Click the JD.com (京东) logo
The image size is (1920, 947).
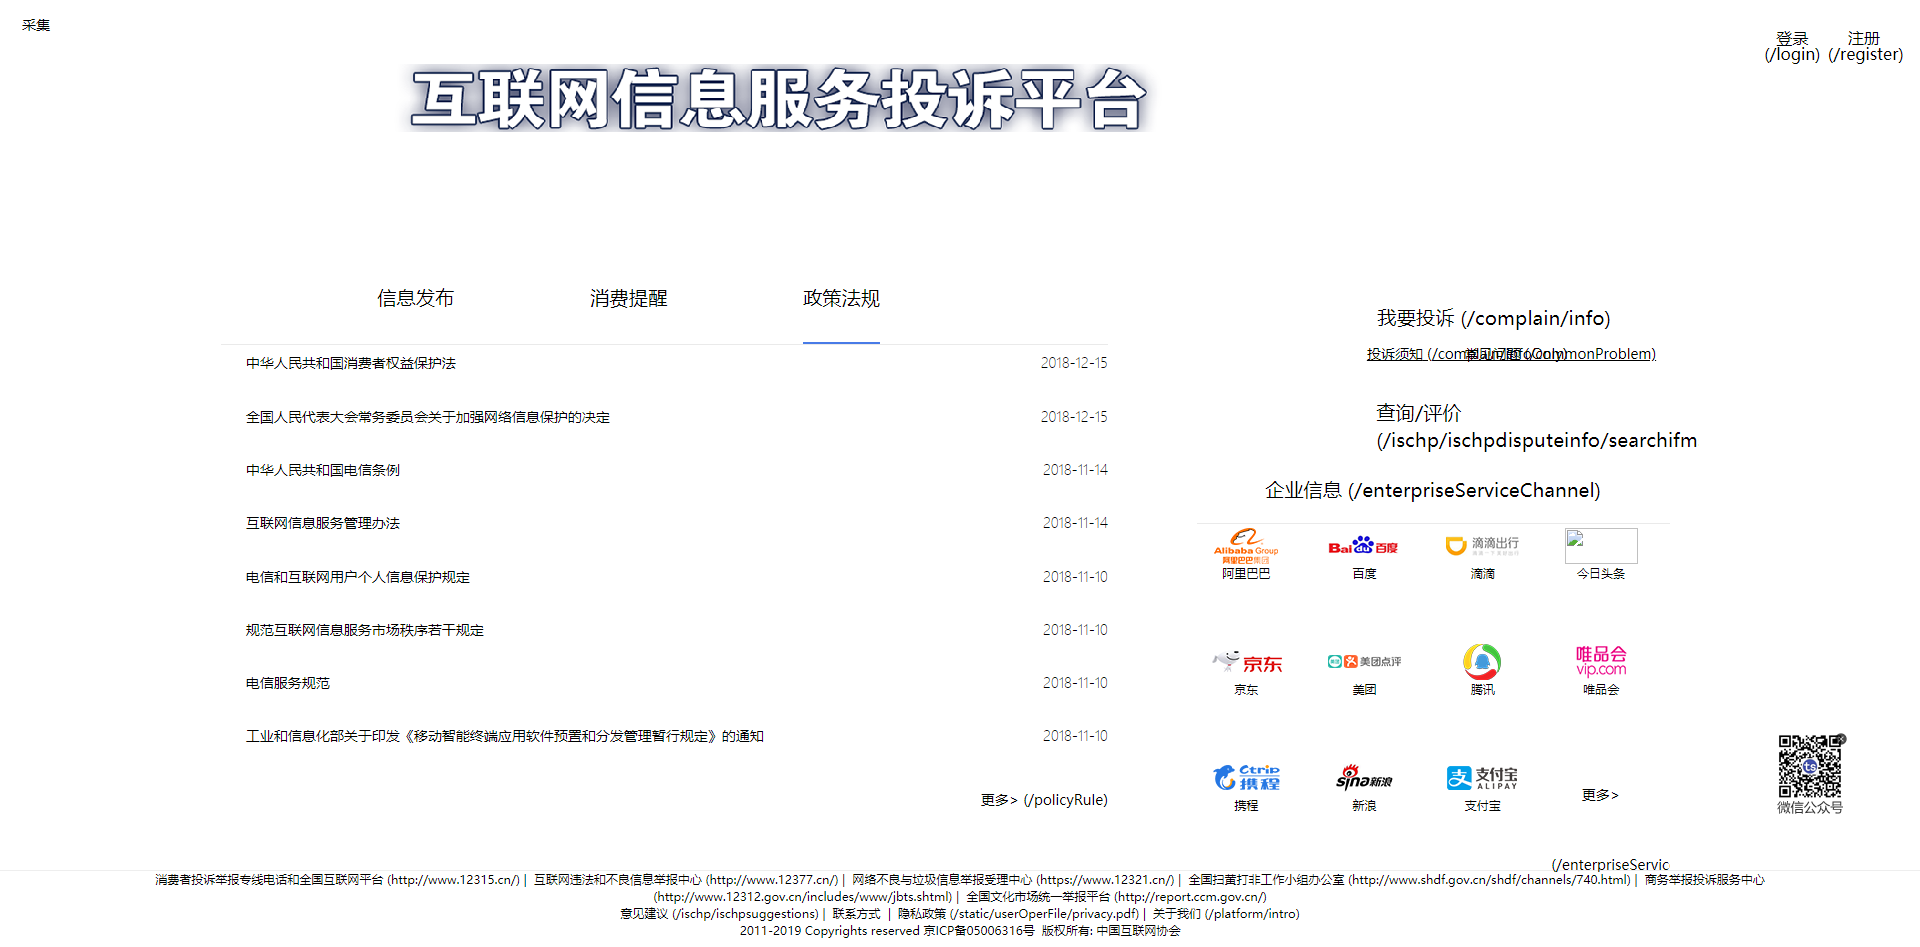coord(1247,662)
